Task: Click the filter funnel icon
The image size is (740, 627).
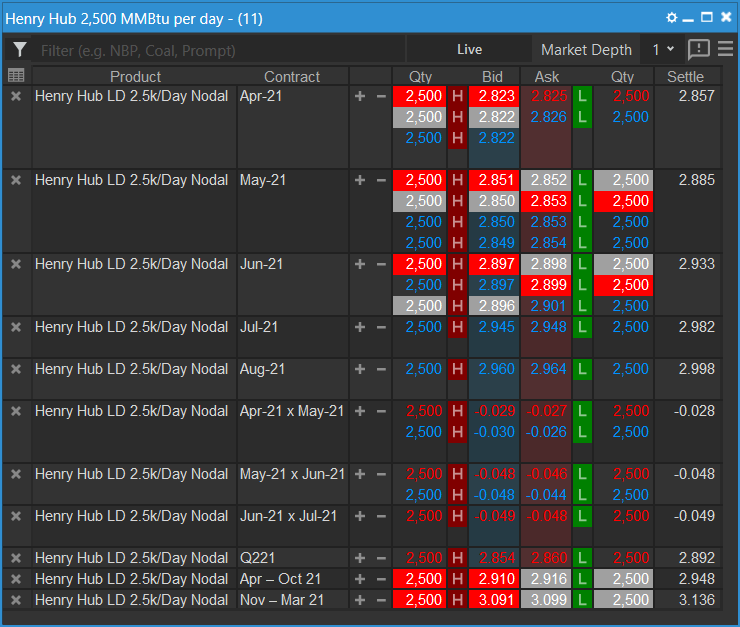Action: pos(19,50)
